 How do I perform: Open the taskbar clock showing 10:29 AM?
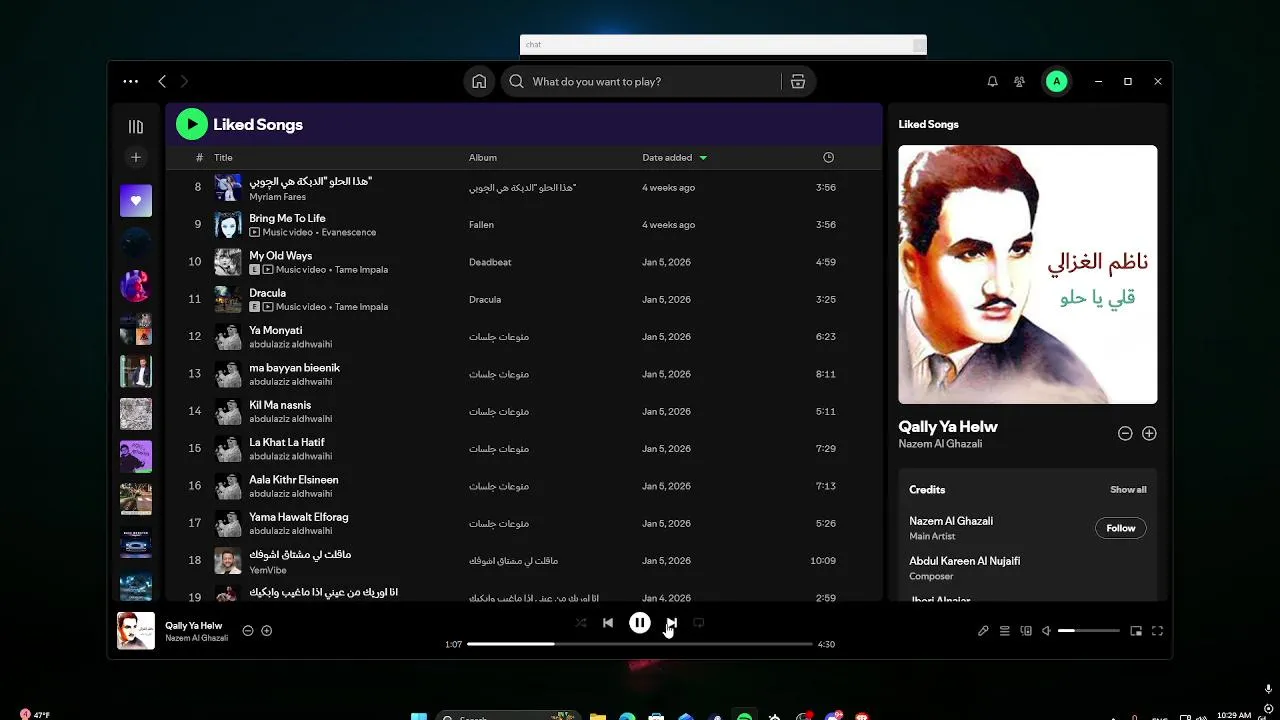[x=1235, y=716]
